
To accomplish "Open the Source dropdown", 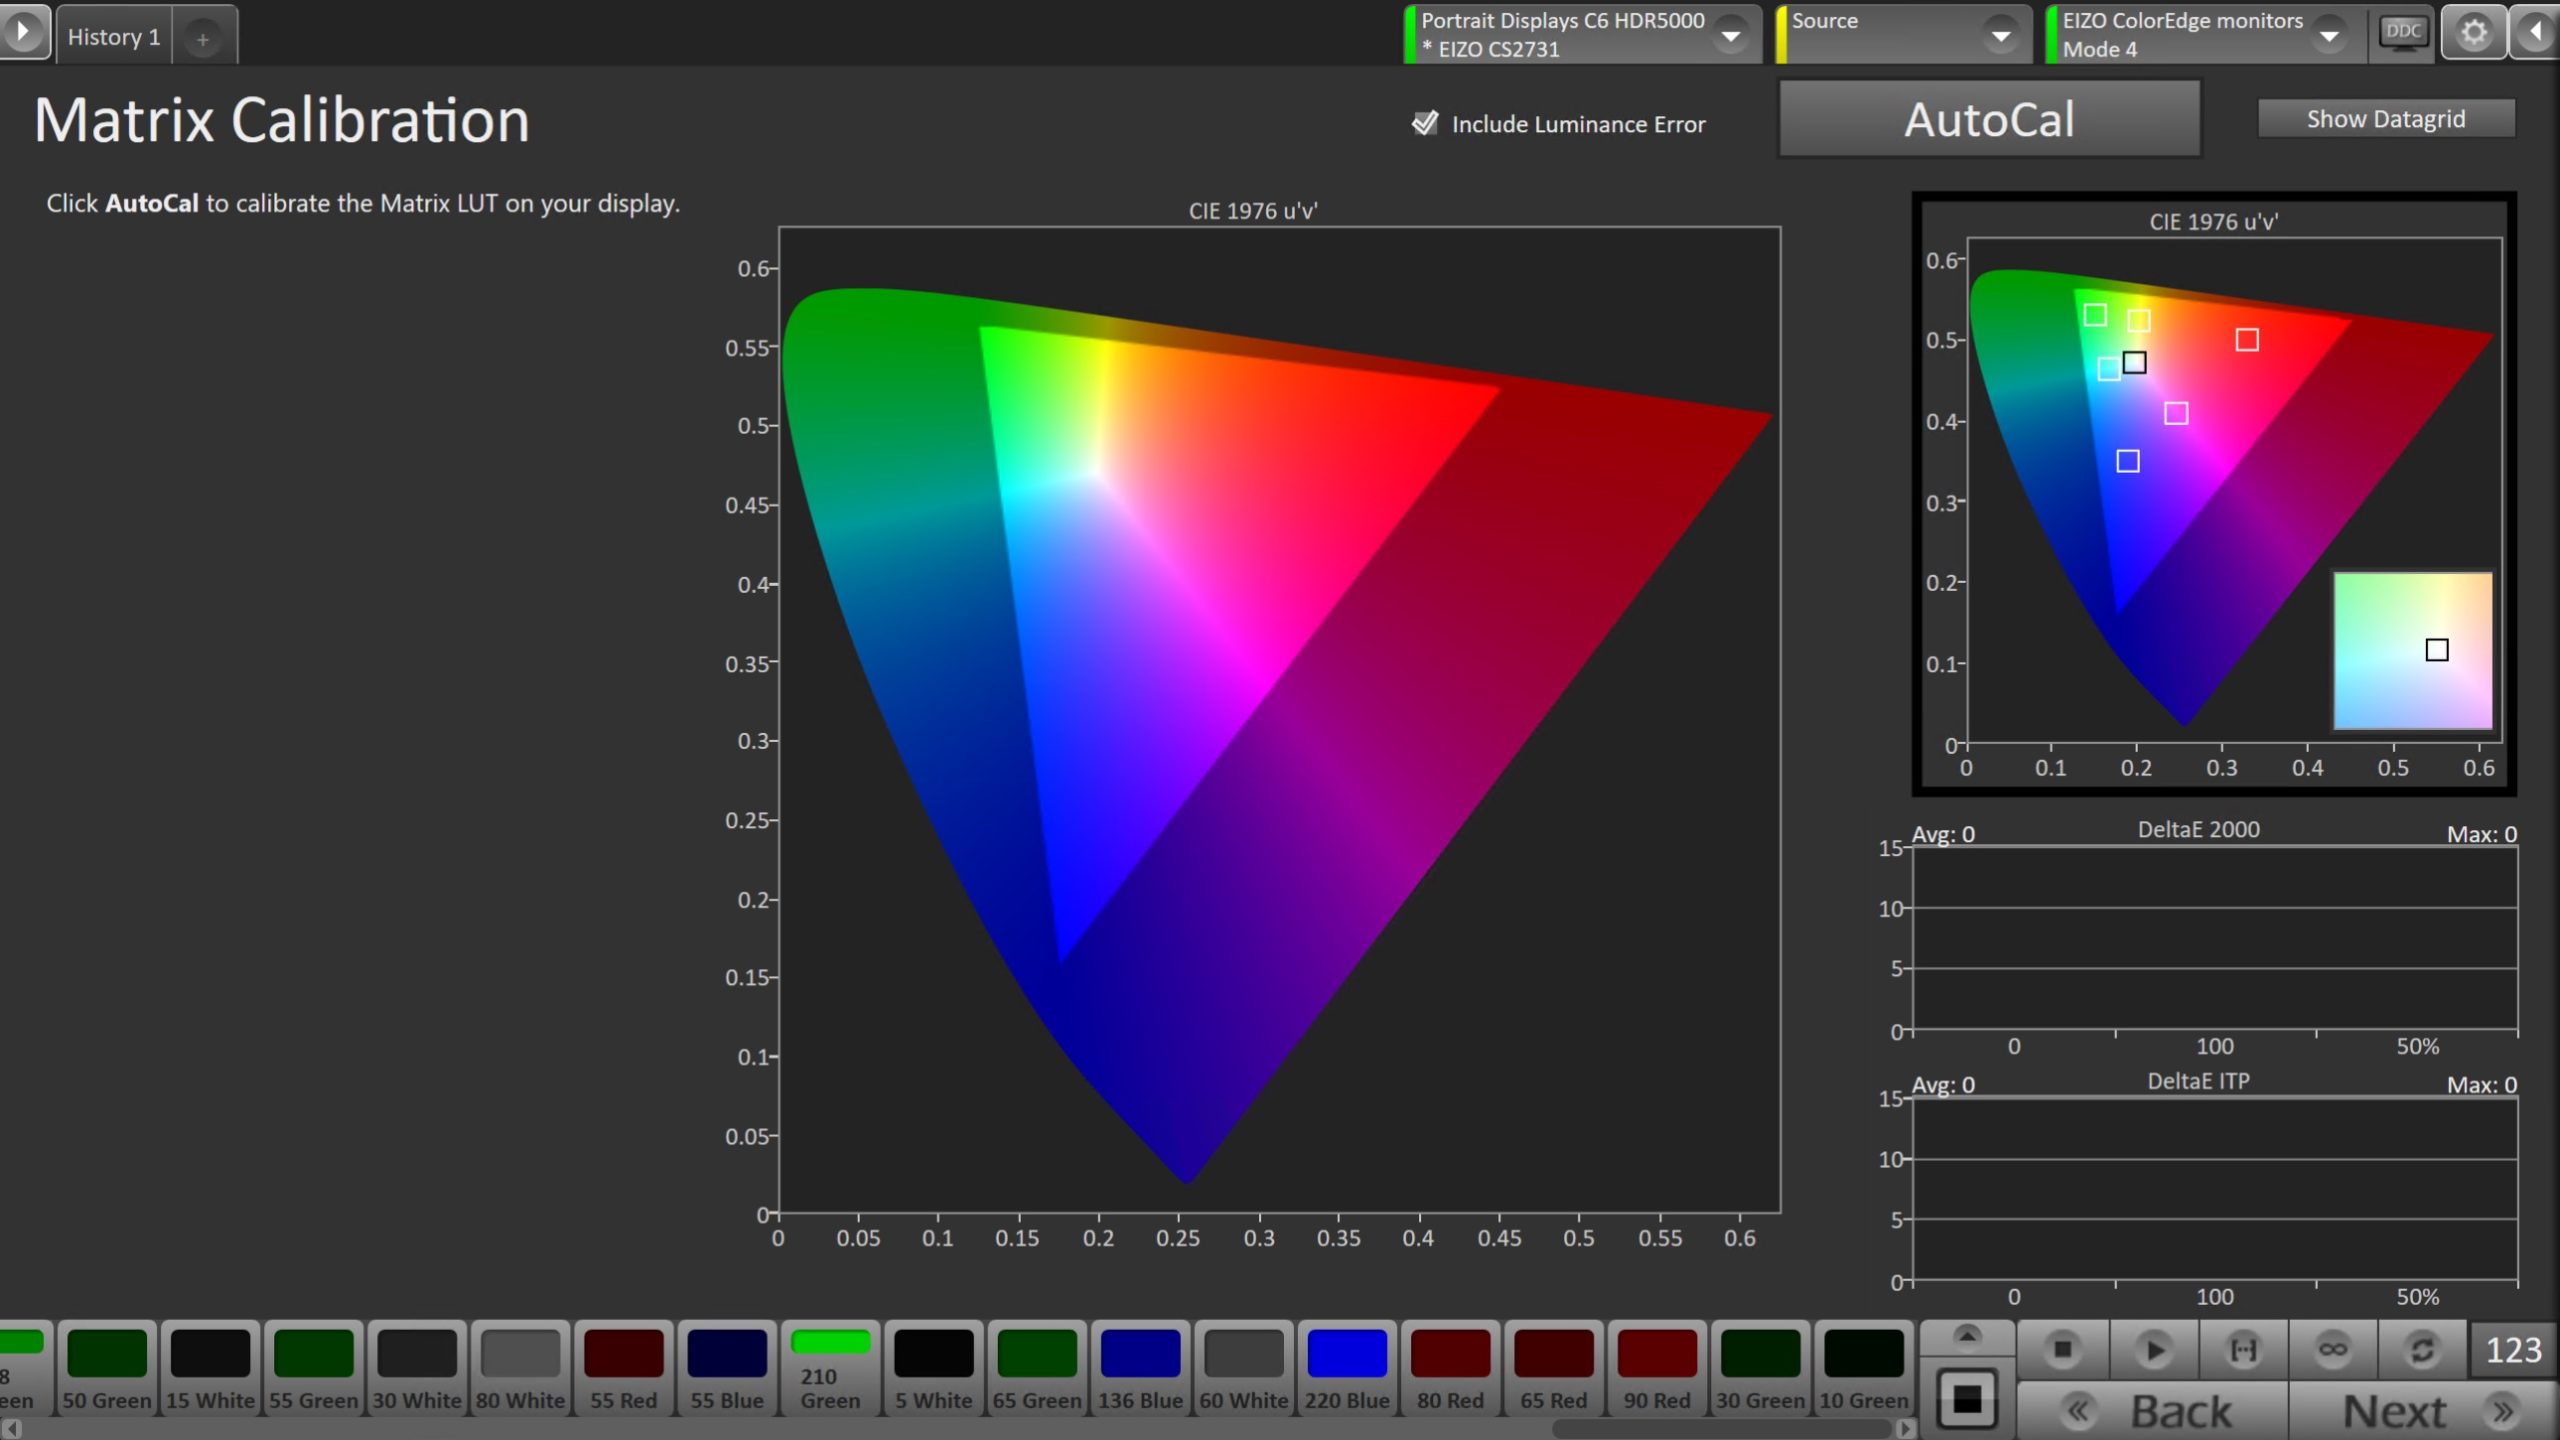I will pos(2000,35).
